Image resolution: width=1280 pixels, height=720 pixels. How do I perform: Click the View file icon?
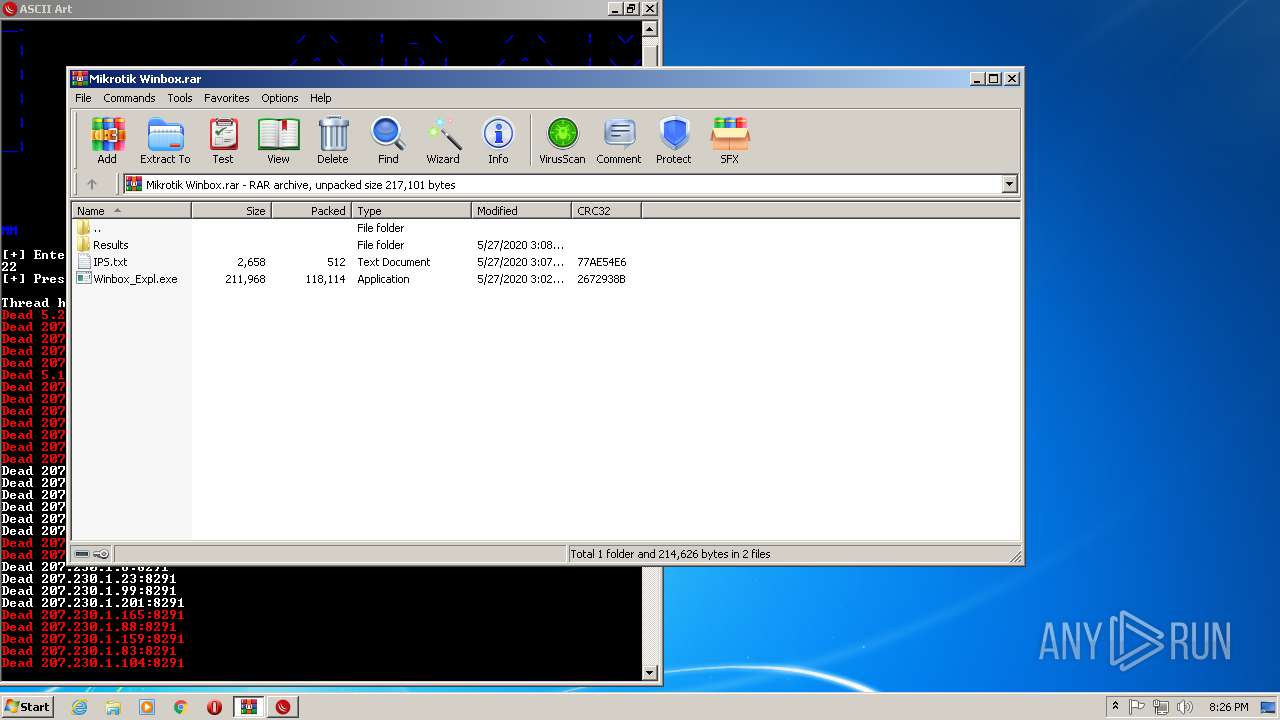coord(278,140)
